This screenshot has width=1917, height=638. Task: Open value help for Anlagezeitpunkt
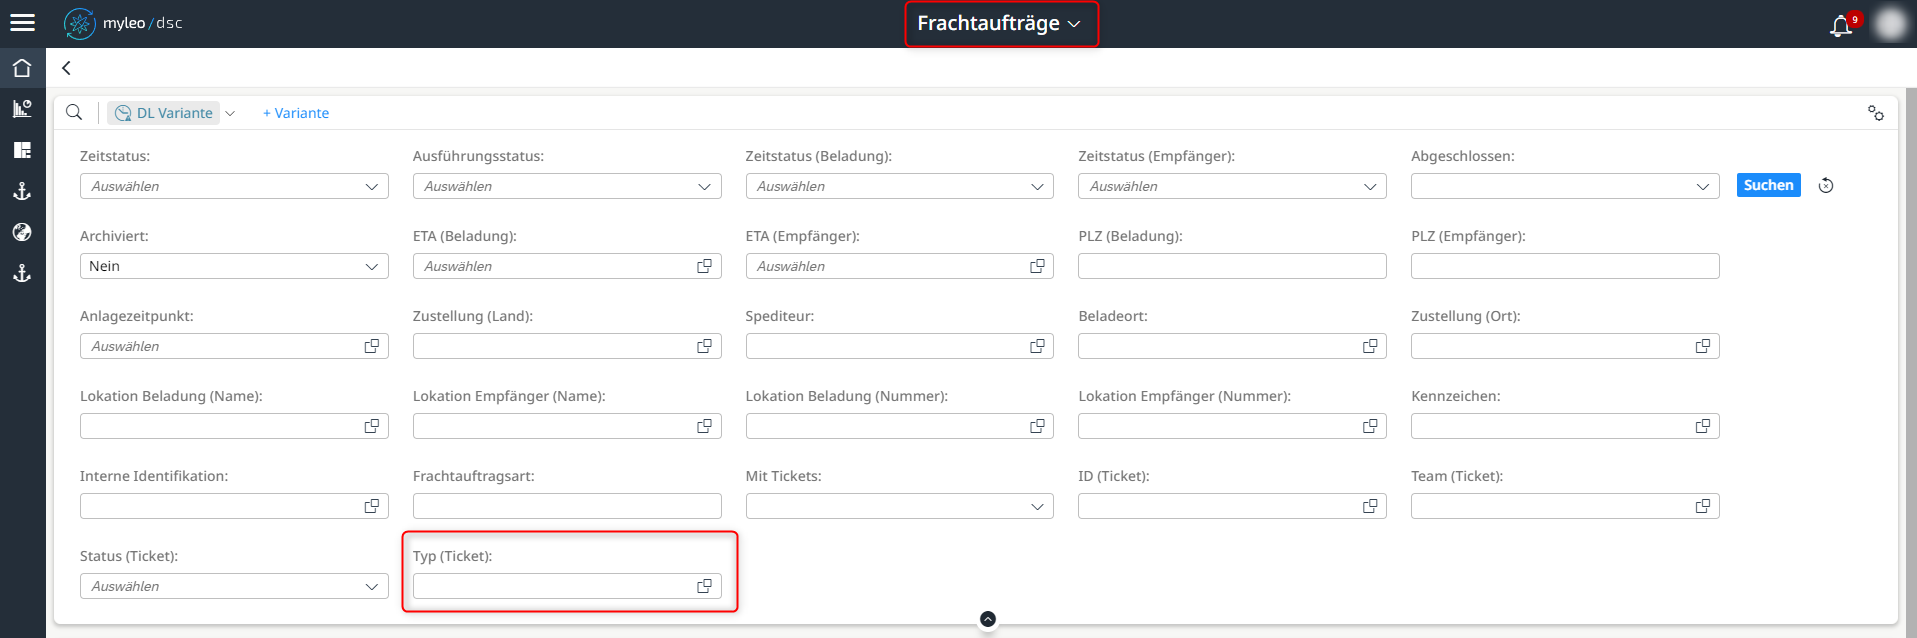(372, 346)
